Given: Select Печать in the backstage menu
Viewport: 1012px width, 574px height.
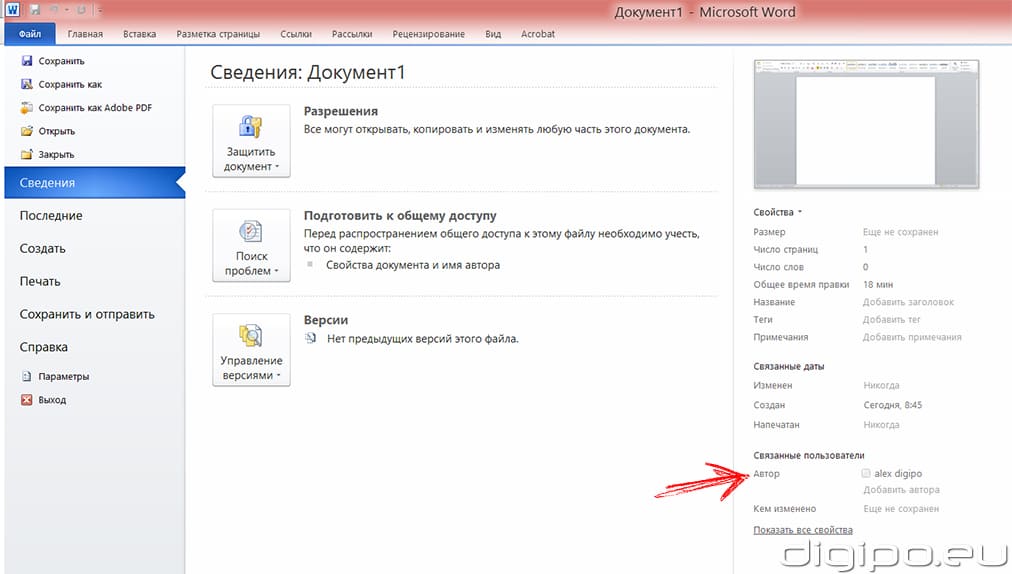Looking at the screenshot, I should tap(40, 281).
